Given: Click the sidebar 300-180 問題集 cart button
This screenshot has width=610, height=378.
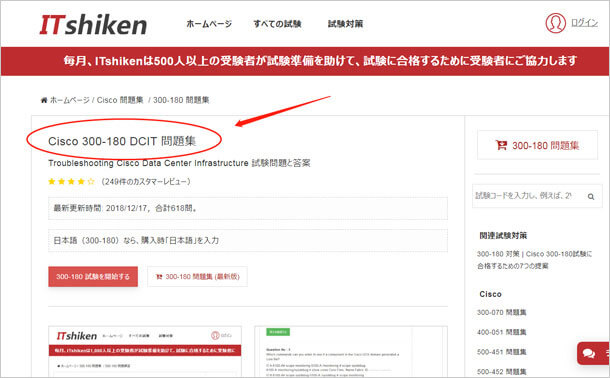Looking at the screenshot, I should coord(538,145).
